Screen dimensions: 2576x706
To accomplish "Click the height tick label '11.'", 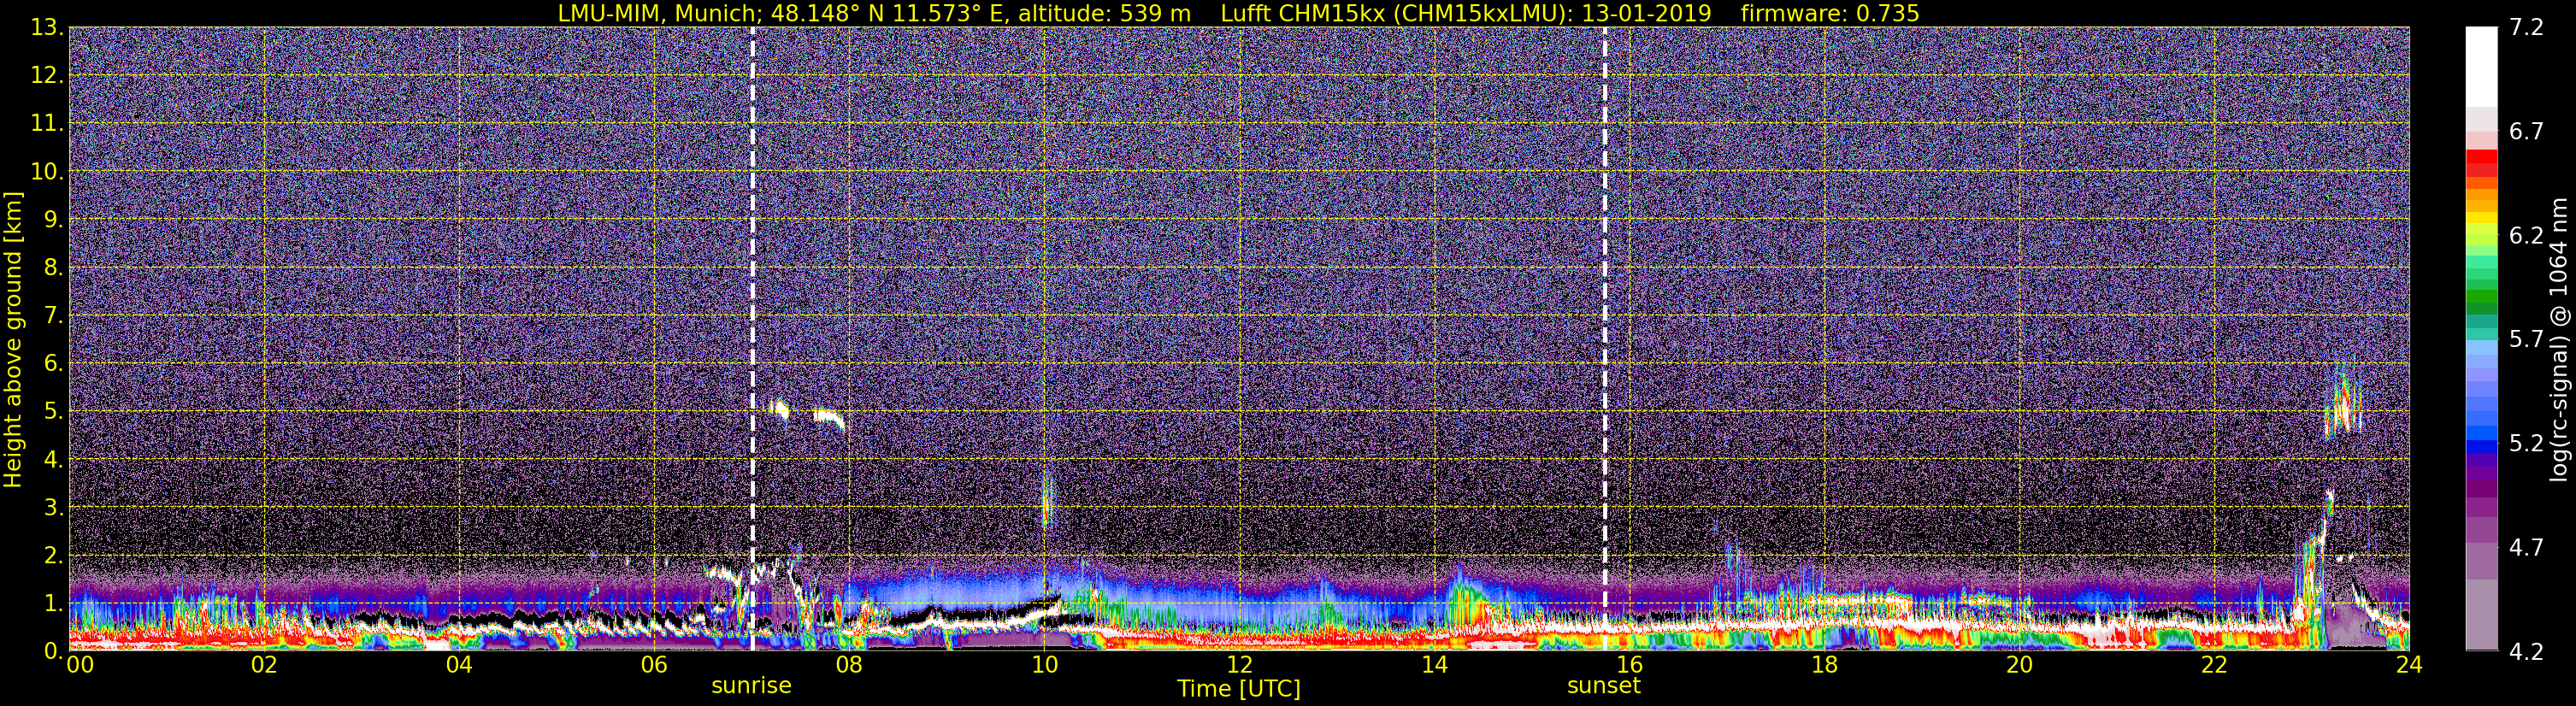I will [46, 124].
